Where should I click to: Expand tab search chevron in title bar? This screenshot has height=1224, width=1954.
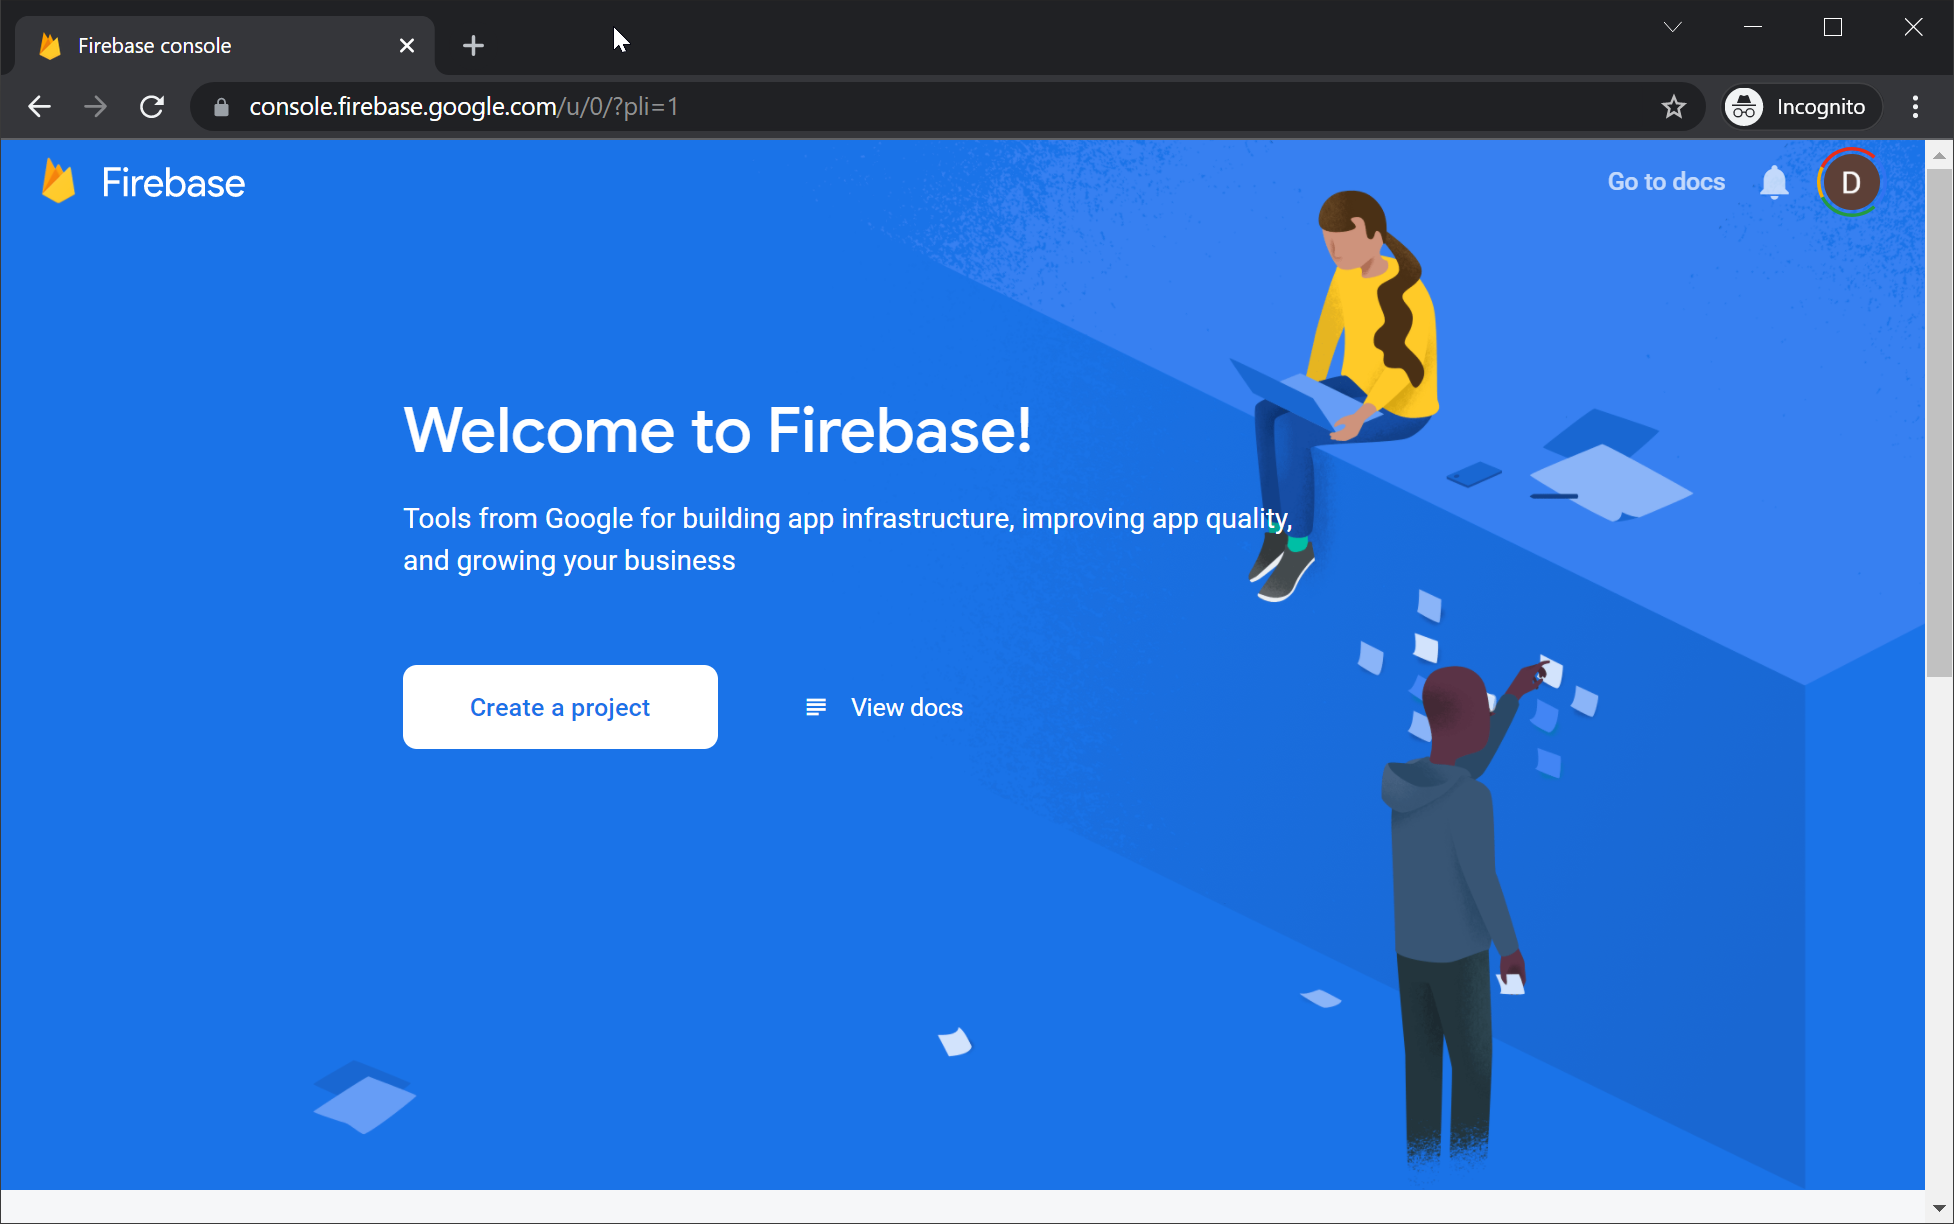coord(1673,27)
